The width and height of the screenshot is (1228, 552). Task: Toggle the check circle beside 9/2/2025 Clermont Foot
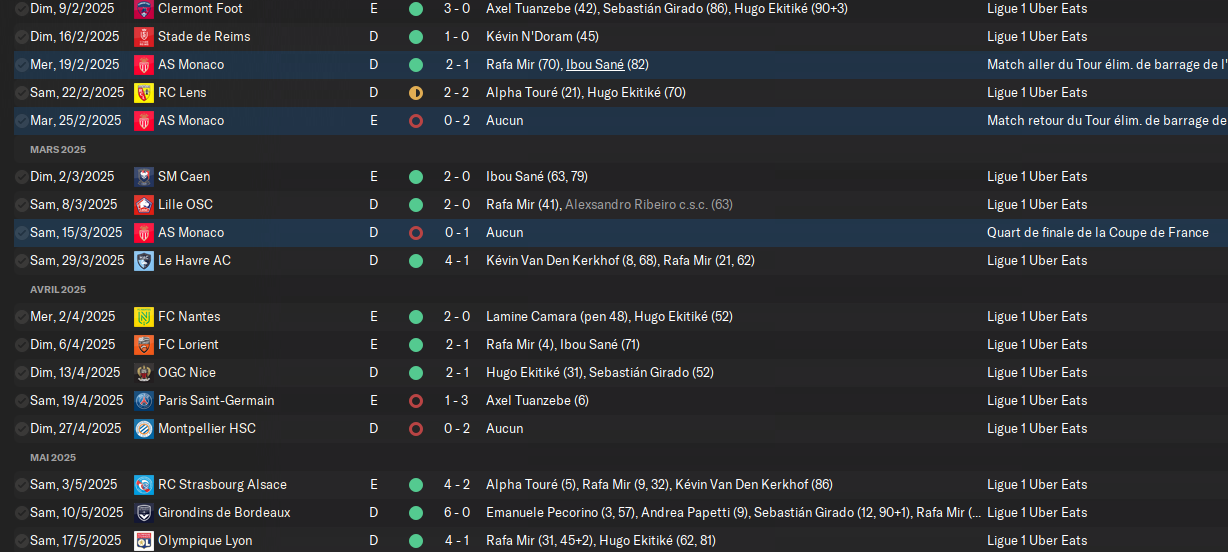coord(21,9)
